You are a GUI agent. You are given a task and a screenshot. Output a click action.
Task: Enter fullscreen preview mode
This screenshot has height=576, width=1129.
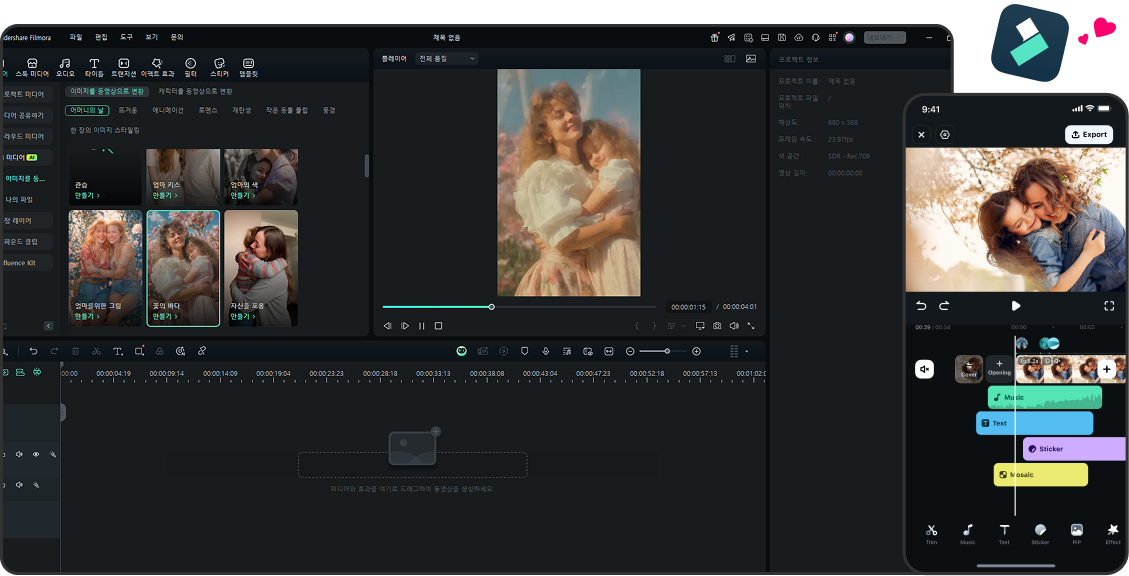coord(751,326)
